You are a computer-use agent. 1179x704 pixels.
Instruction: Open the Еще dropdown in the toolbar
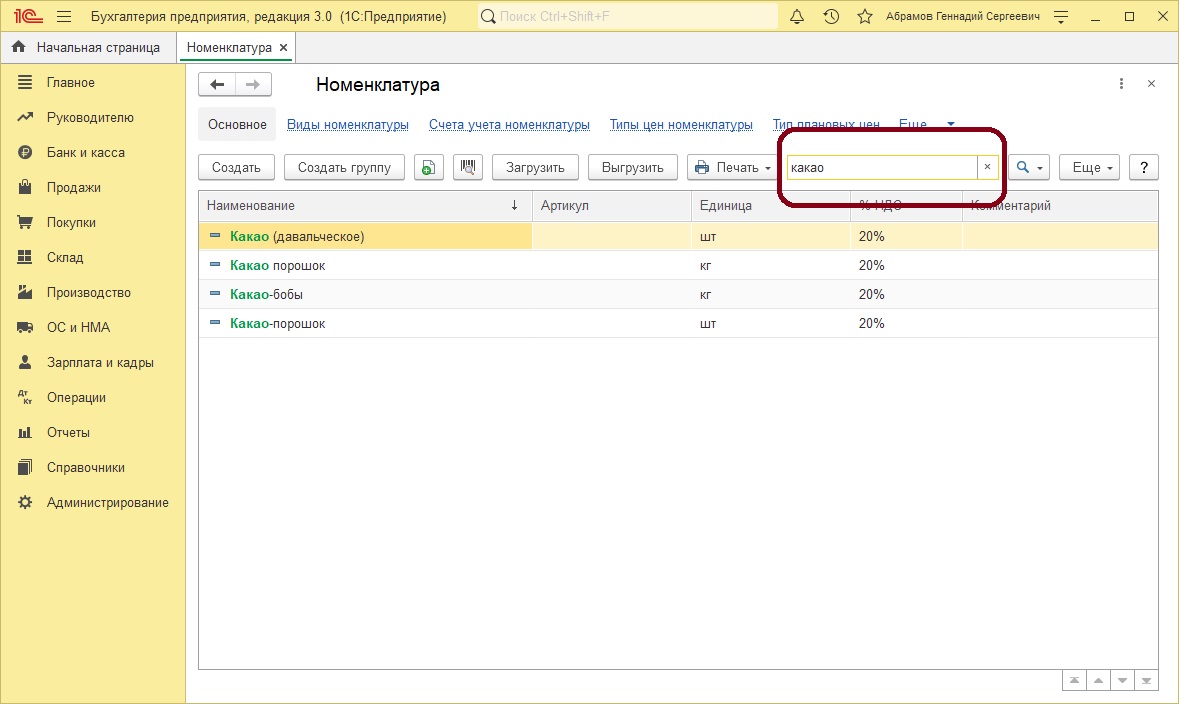[x=1092, y=167]
